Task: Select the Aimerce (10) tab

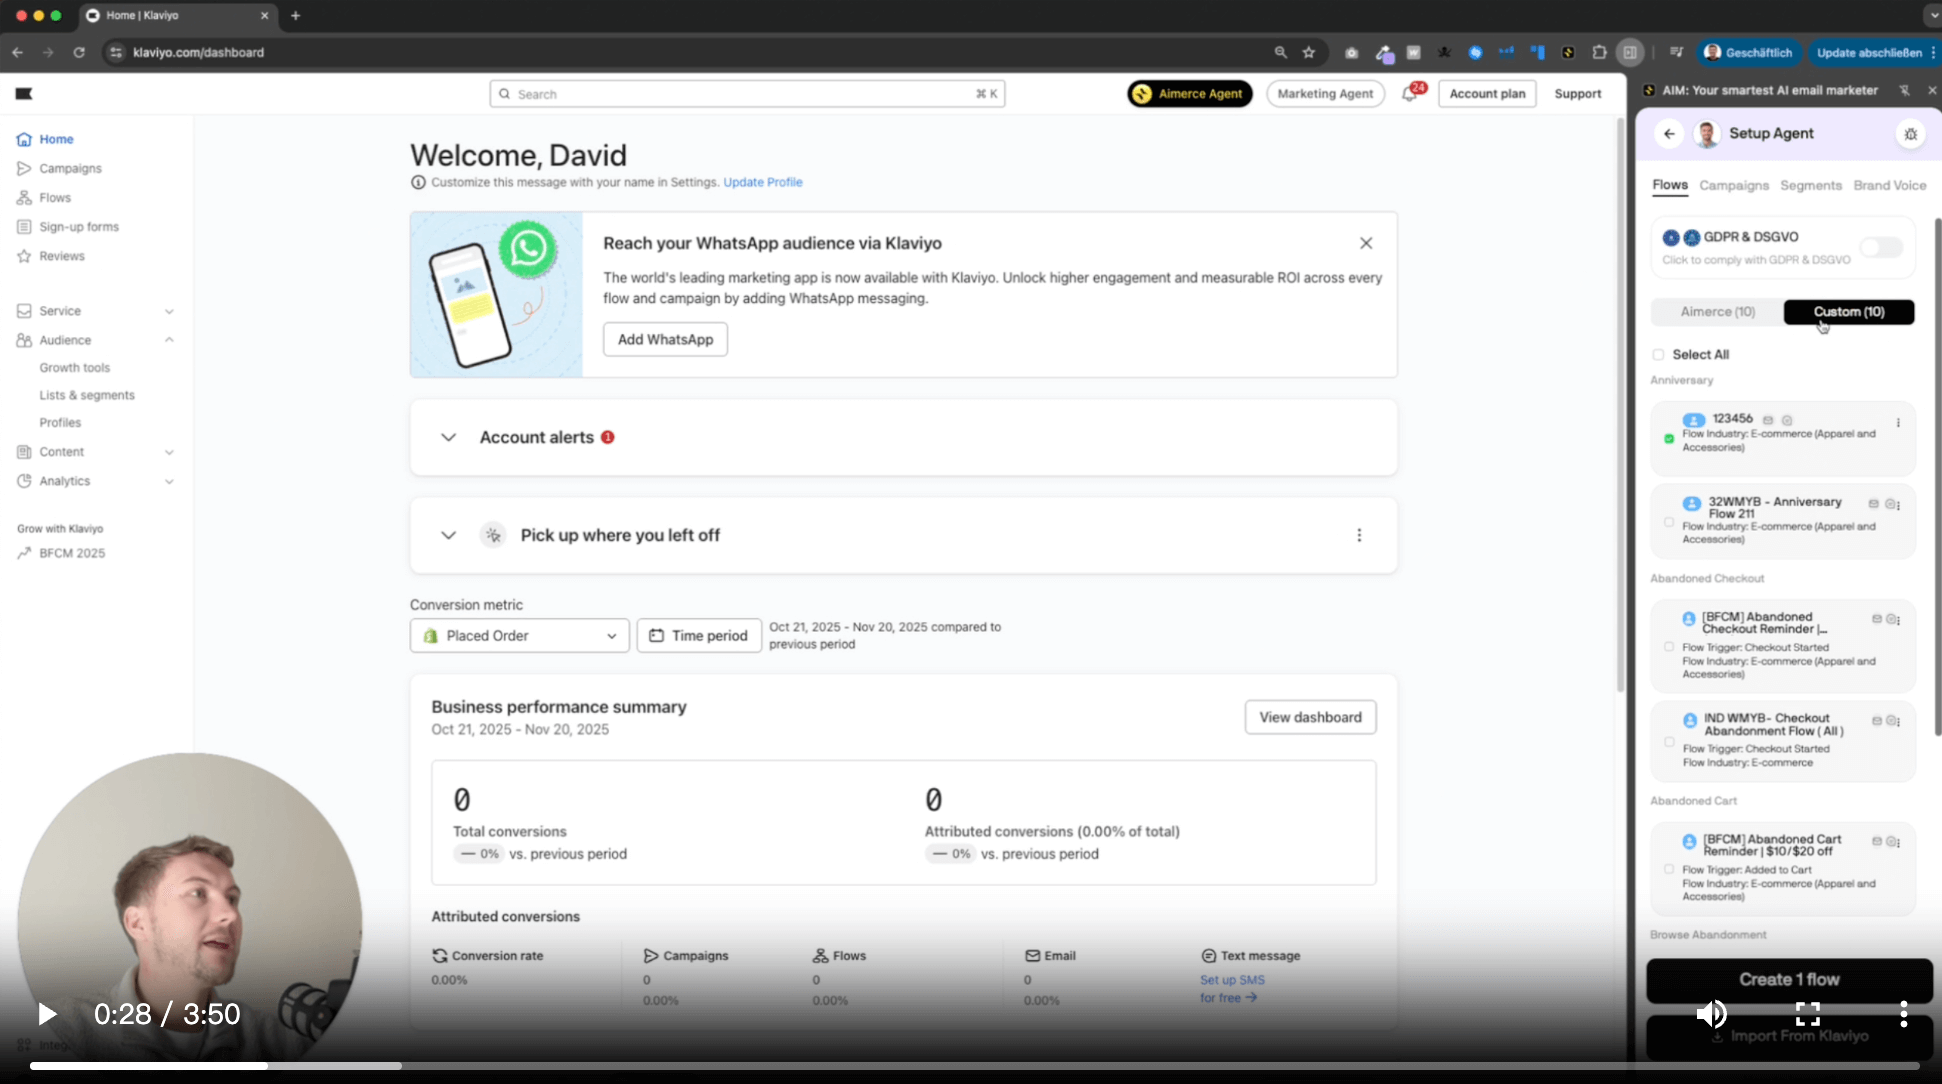Action: [1717, 311]
